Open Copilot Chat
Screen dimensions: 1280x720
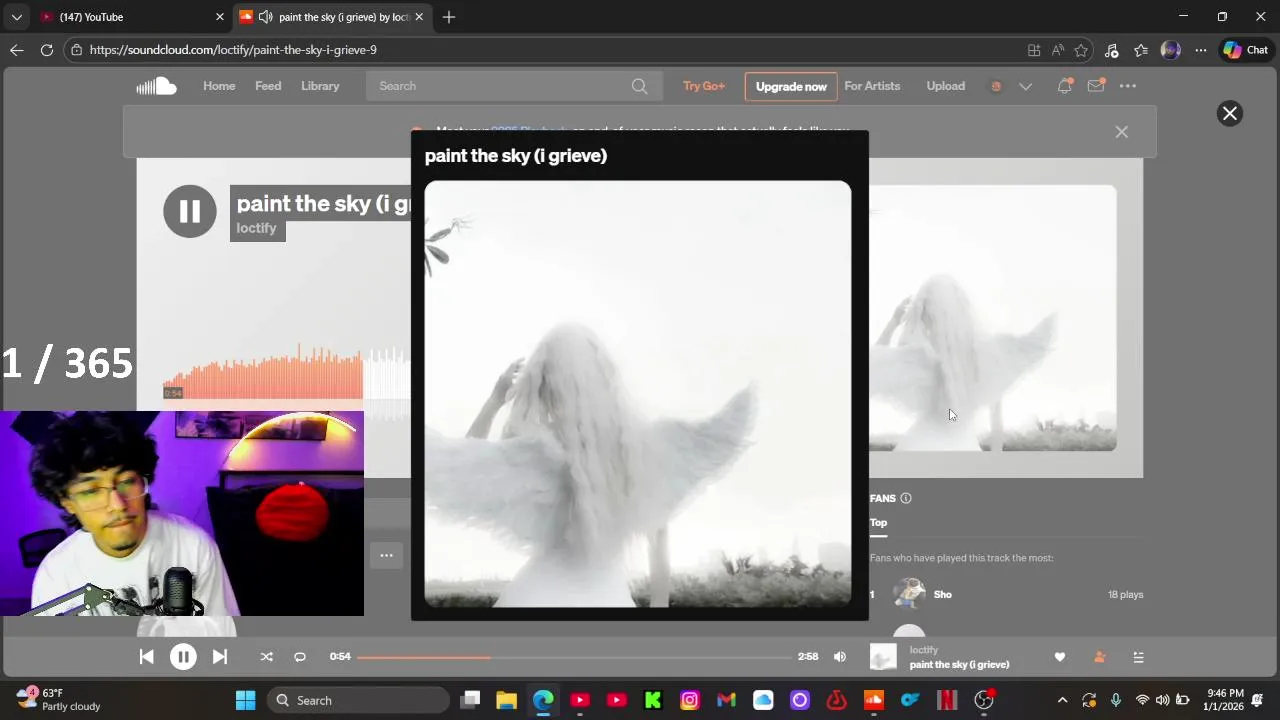[1246, 50]
